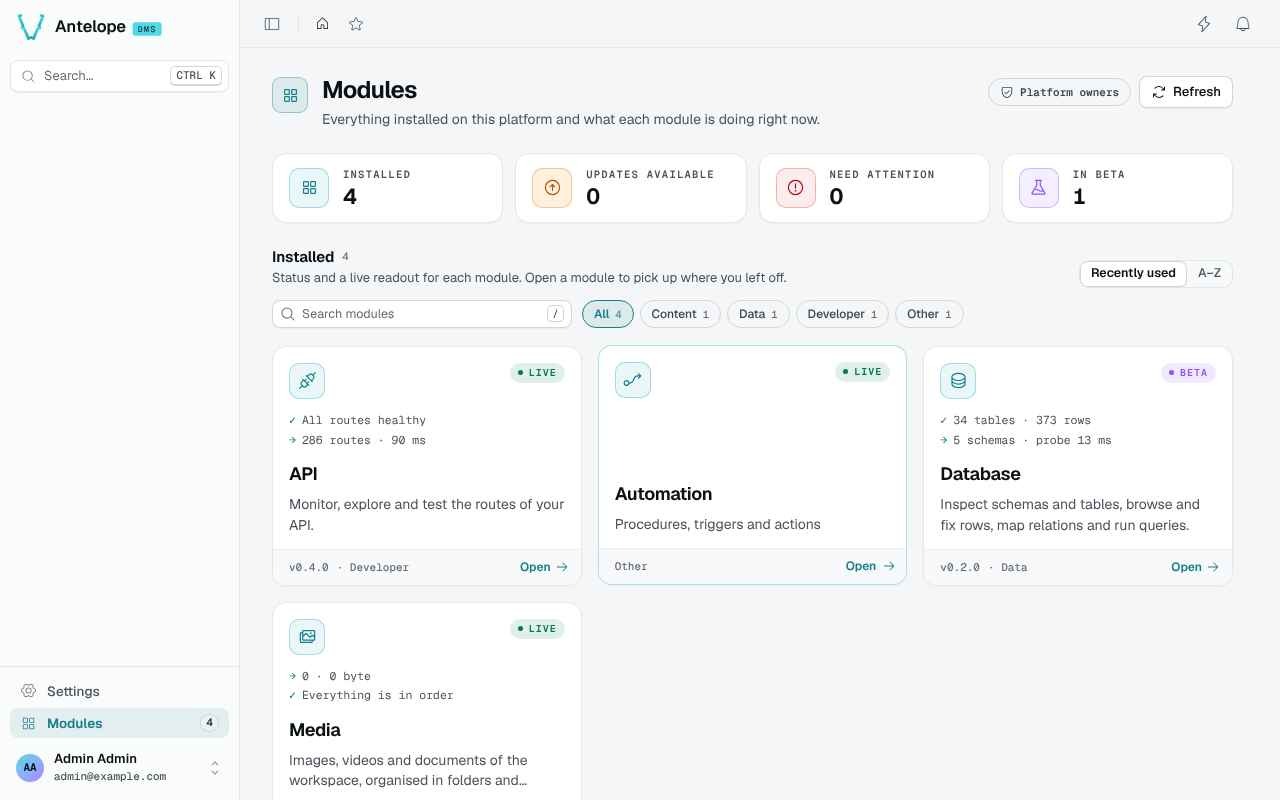The width and height of the screenshot is (1280, 800).
Task: Open the Database module
Action: click(1195, 567)
